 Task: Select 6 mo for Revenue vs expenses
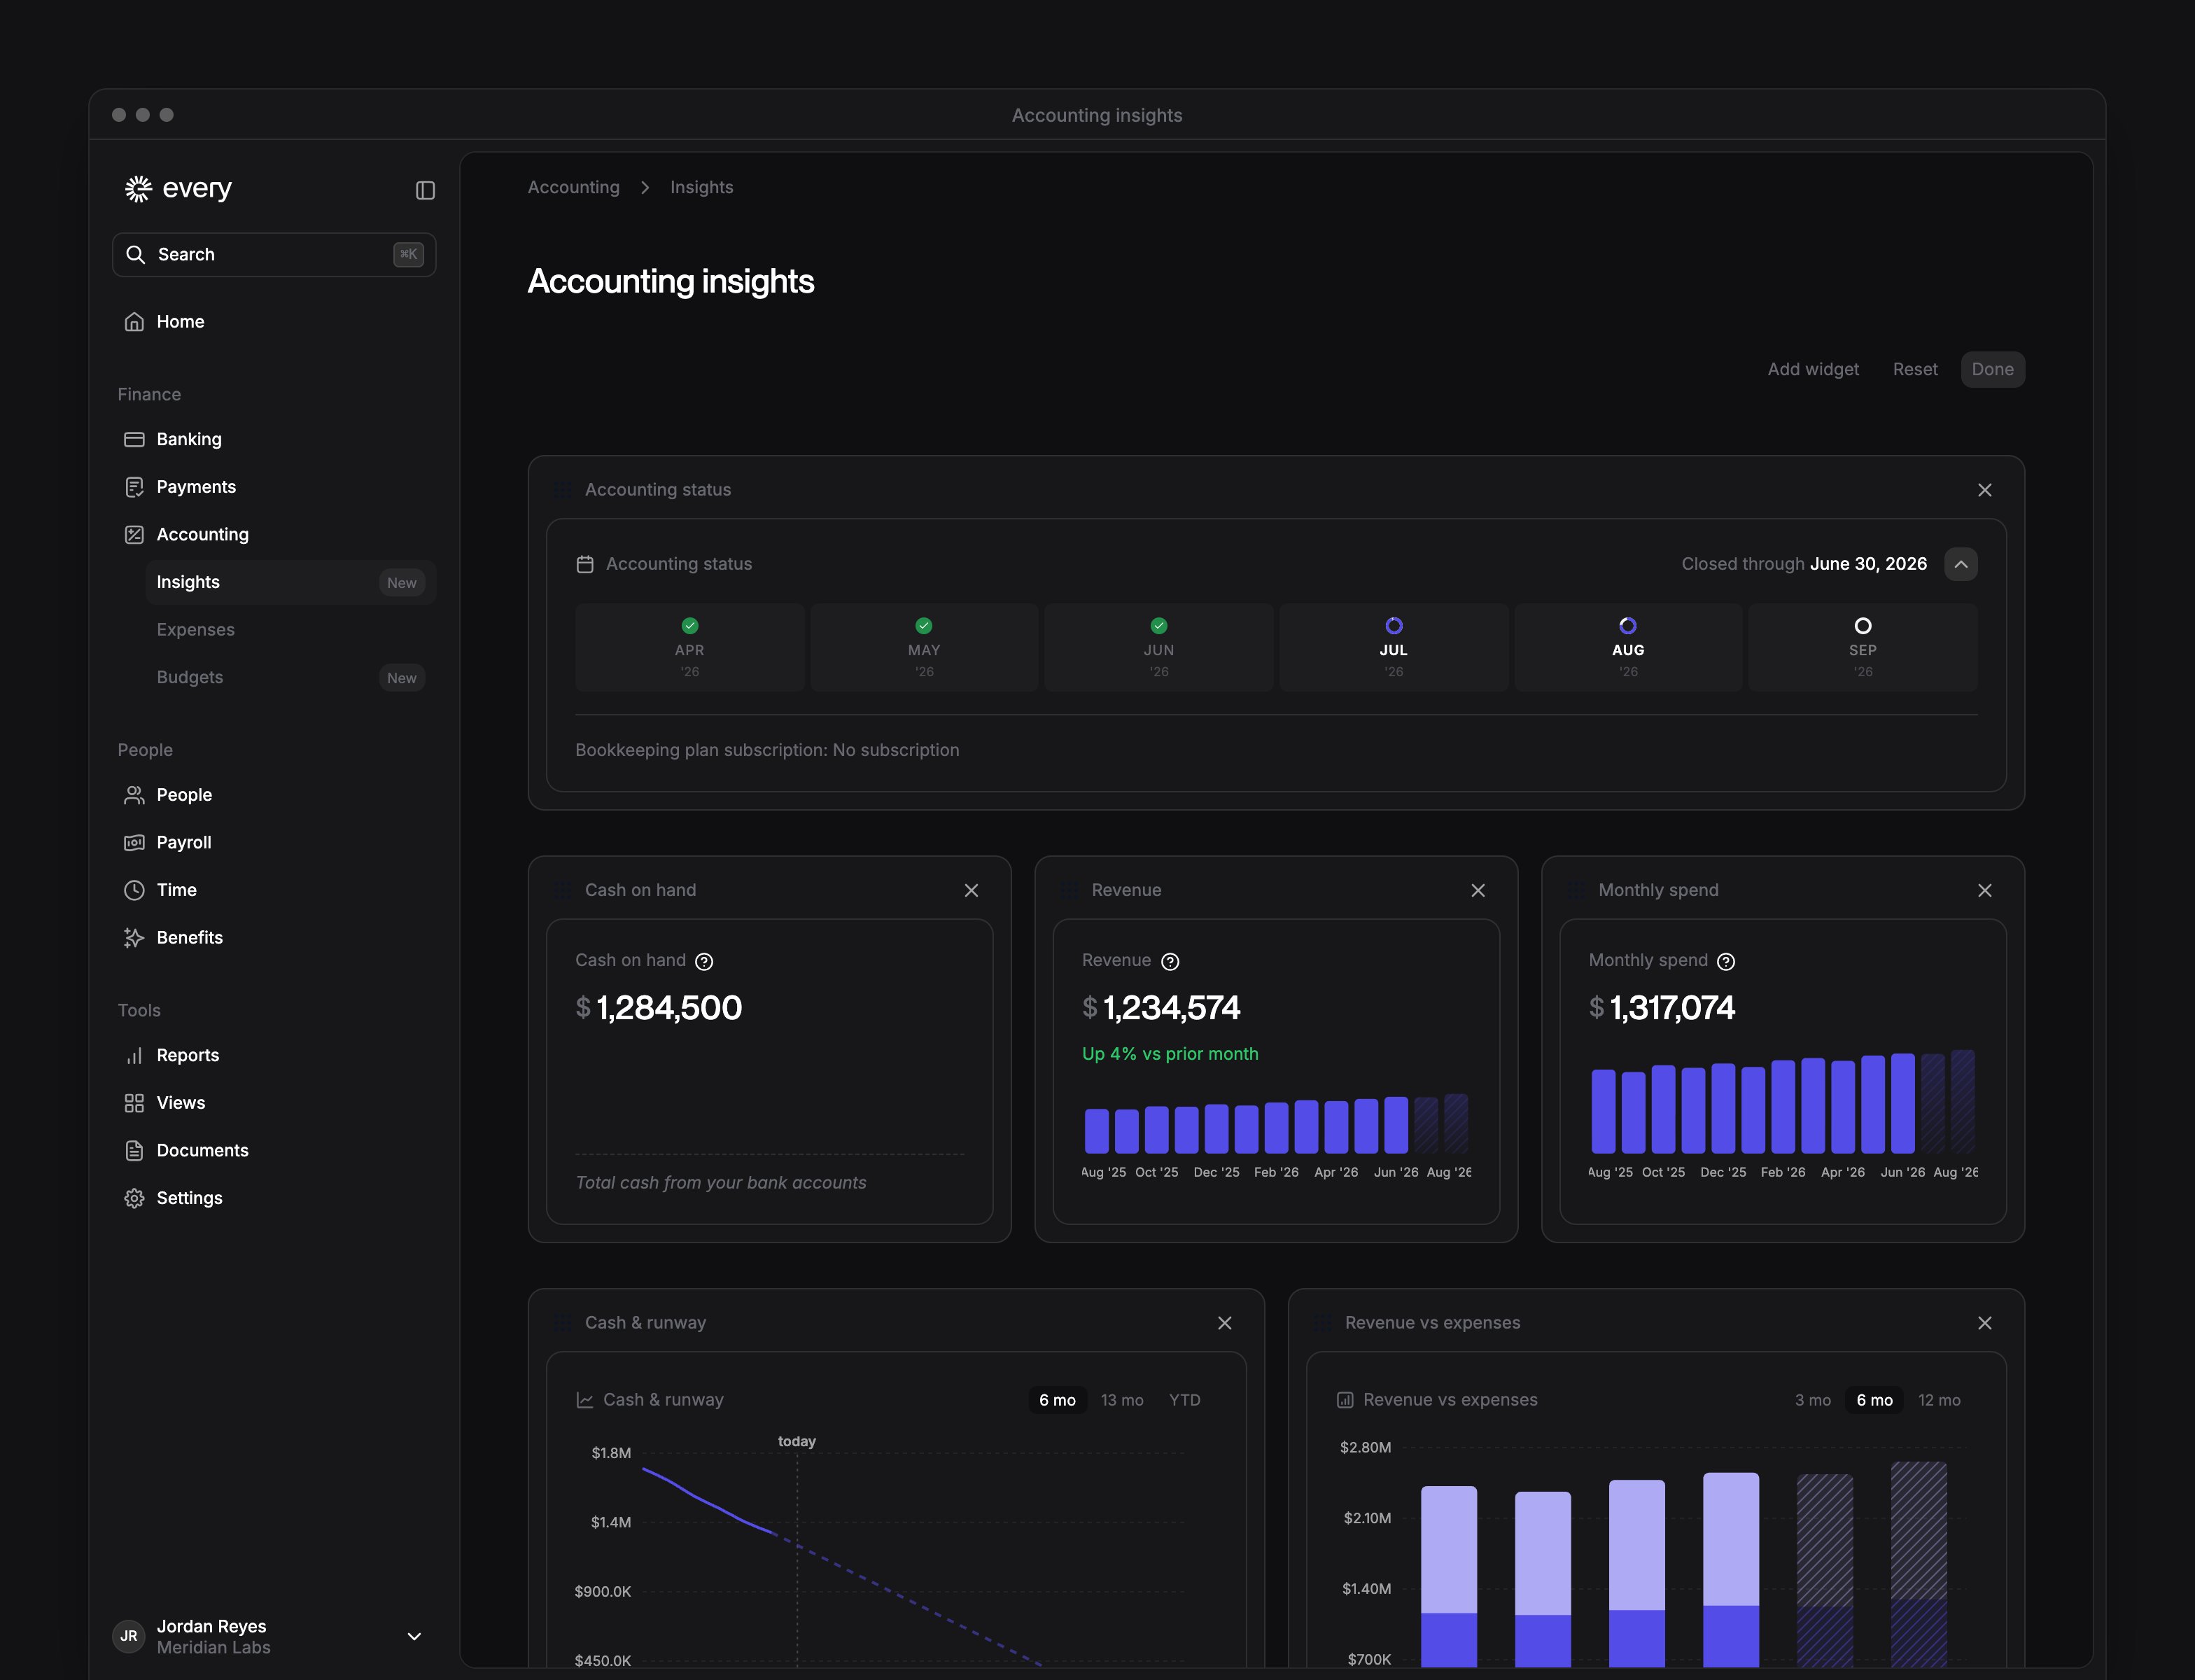point(1875,1400)
